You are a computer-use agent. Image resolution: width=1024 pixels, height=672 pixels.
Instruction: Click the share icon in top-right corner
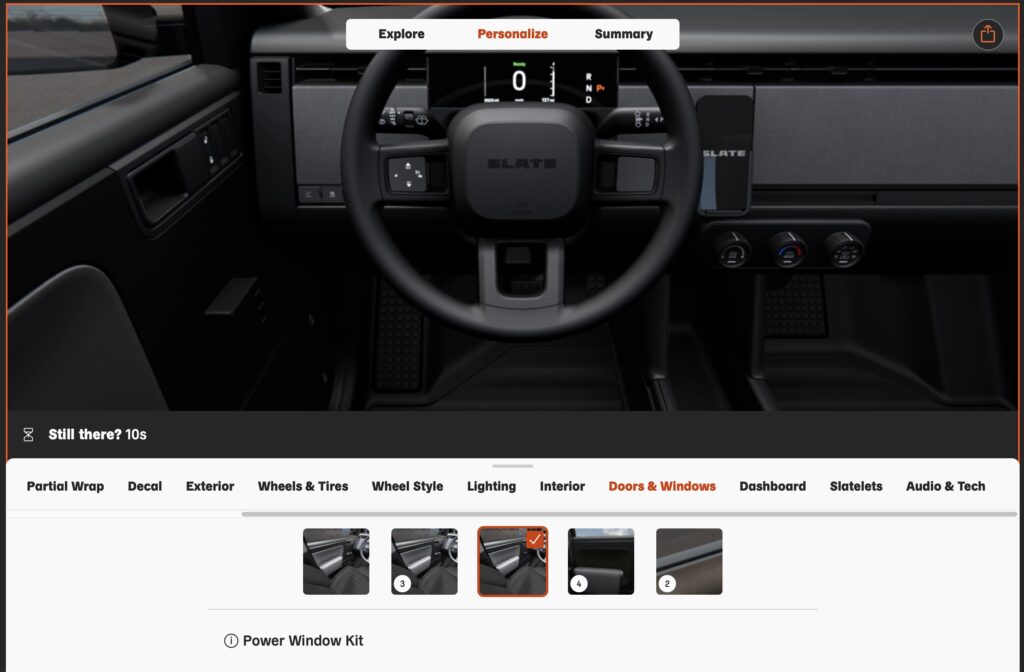pos(988,34)
